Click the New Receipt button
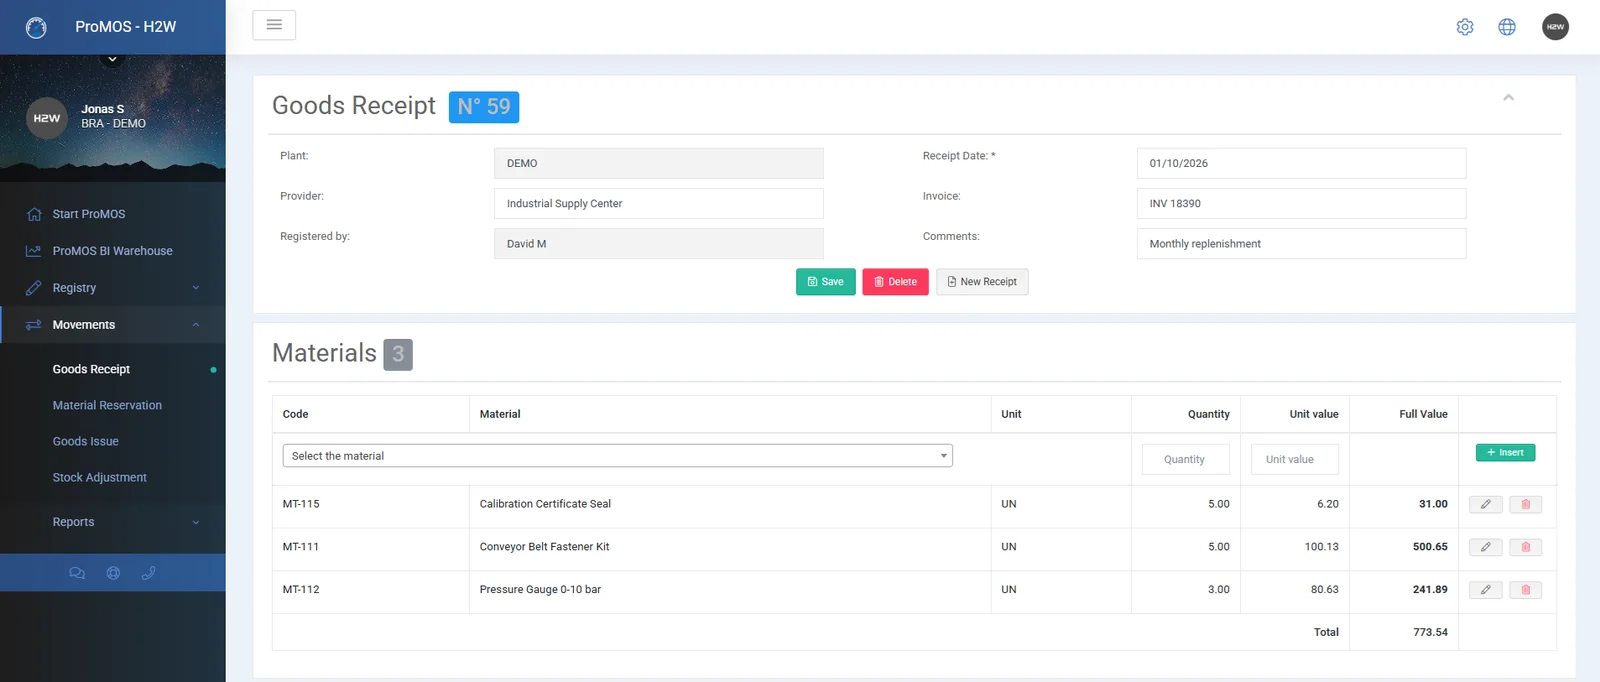Viewport: 1600px width, 682px height. [x=982, y=282]
